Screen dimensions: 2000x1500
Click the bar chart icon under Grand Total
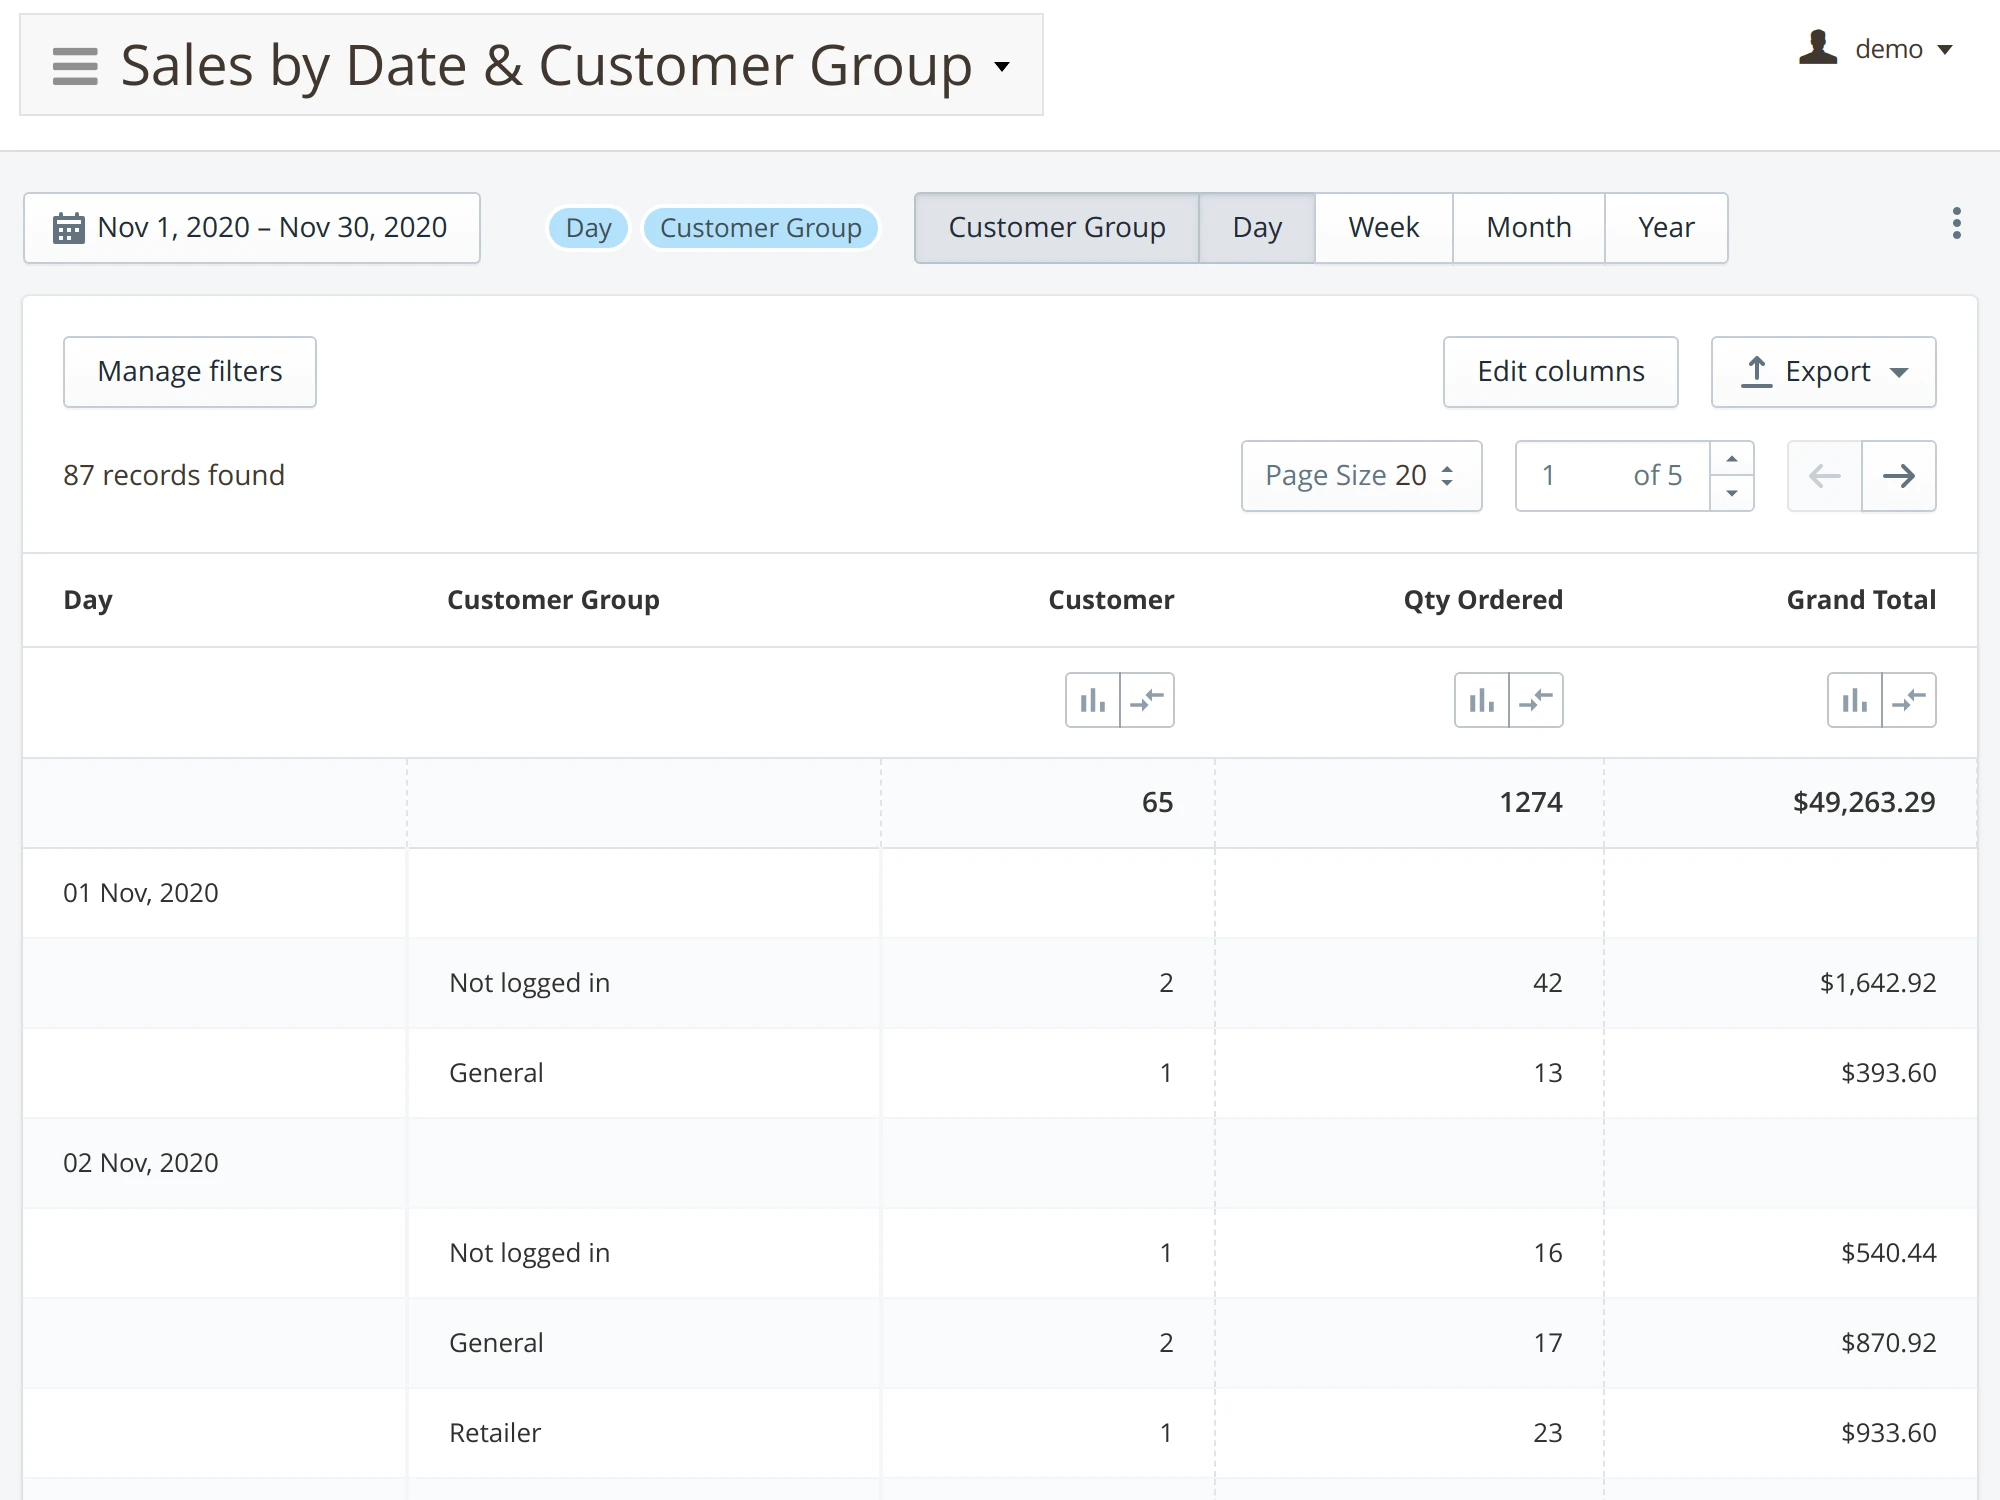click(x=1854, y=700)
